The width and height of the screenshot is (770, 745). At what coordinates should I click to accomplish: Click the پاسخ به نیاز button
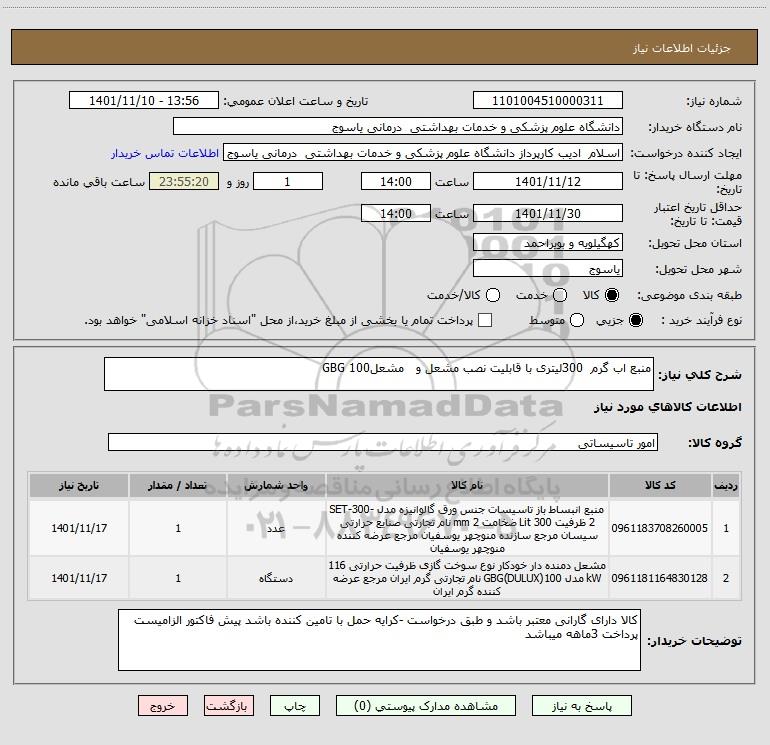coord(582,706)
